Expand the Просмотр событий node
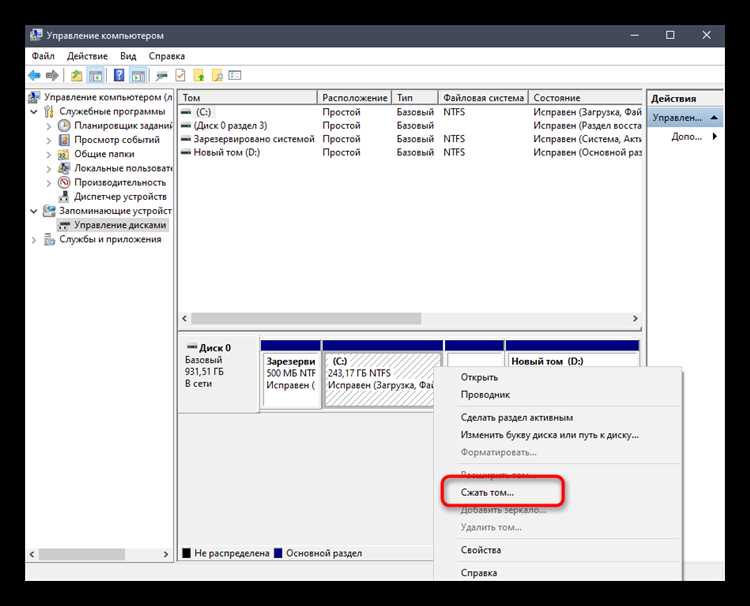Viewport: 750px width, 606px height. [49, 140]
